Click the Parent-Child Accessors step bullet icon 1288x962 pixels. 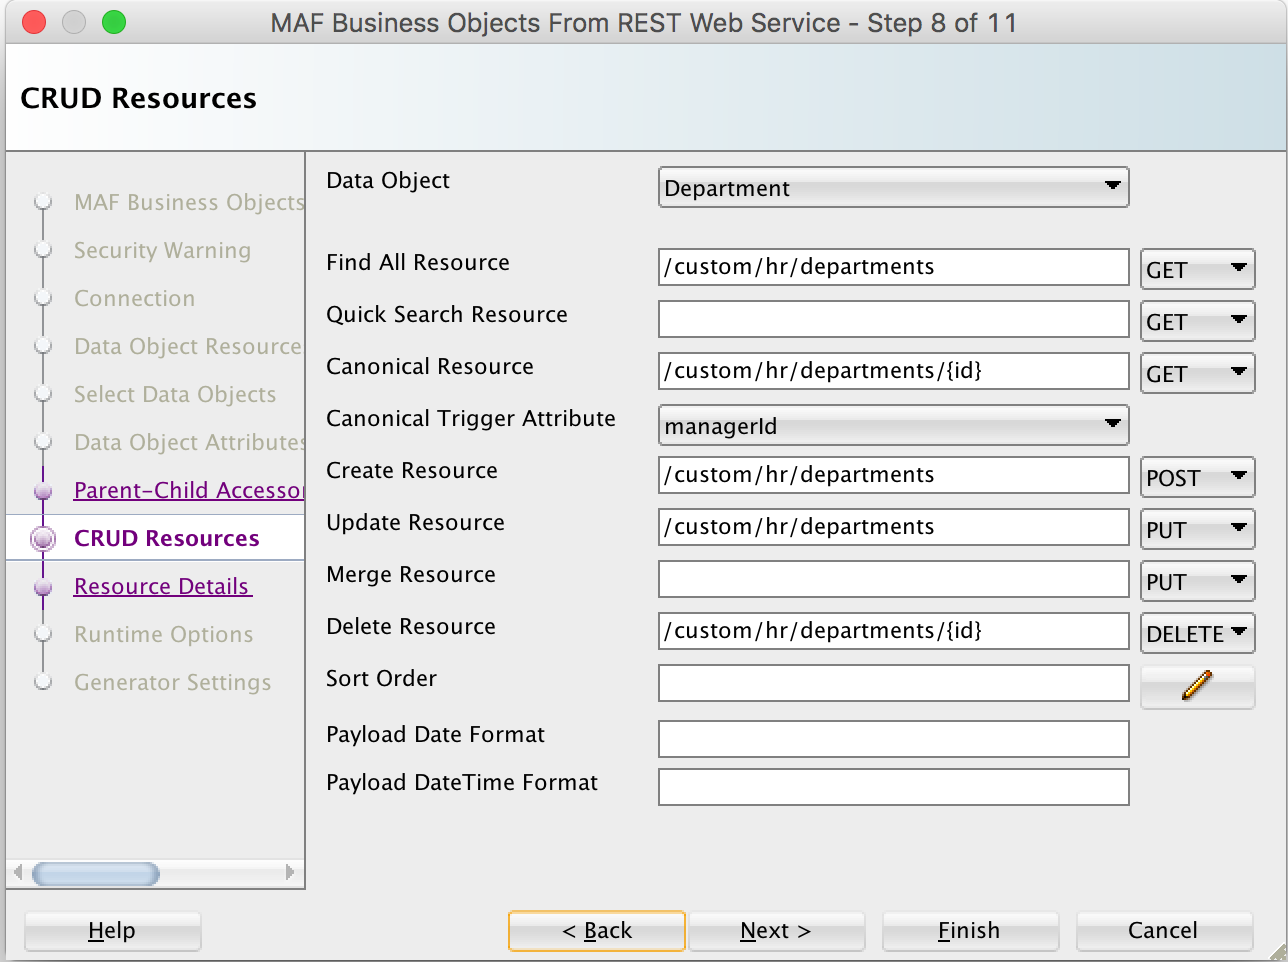pyautogui.click(x=43, y=491)
